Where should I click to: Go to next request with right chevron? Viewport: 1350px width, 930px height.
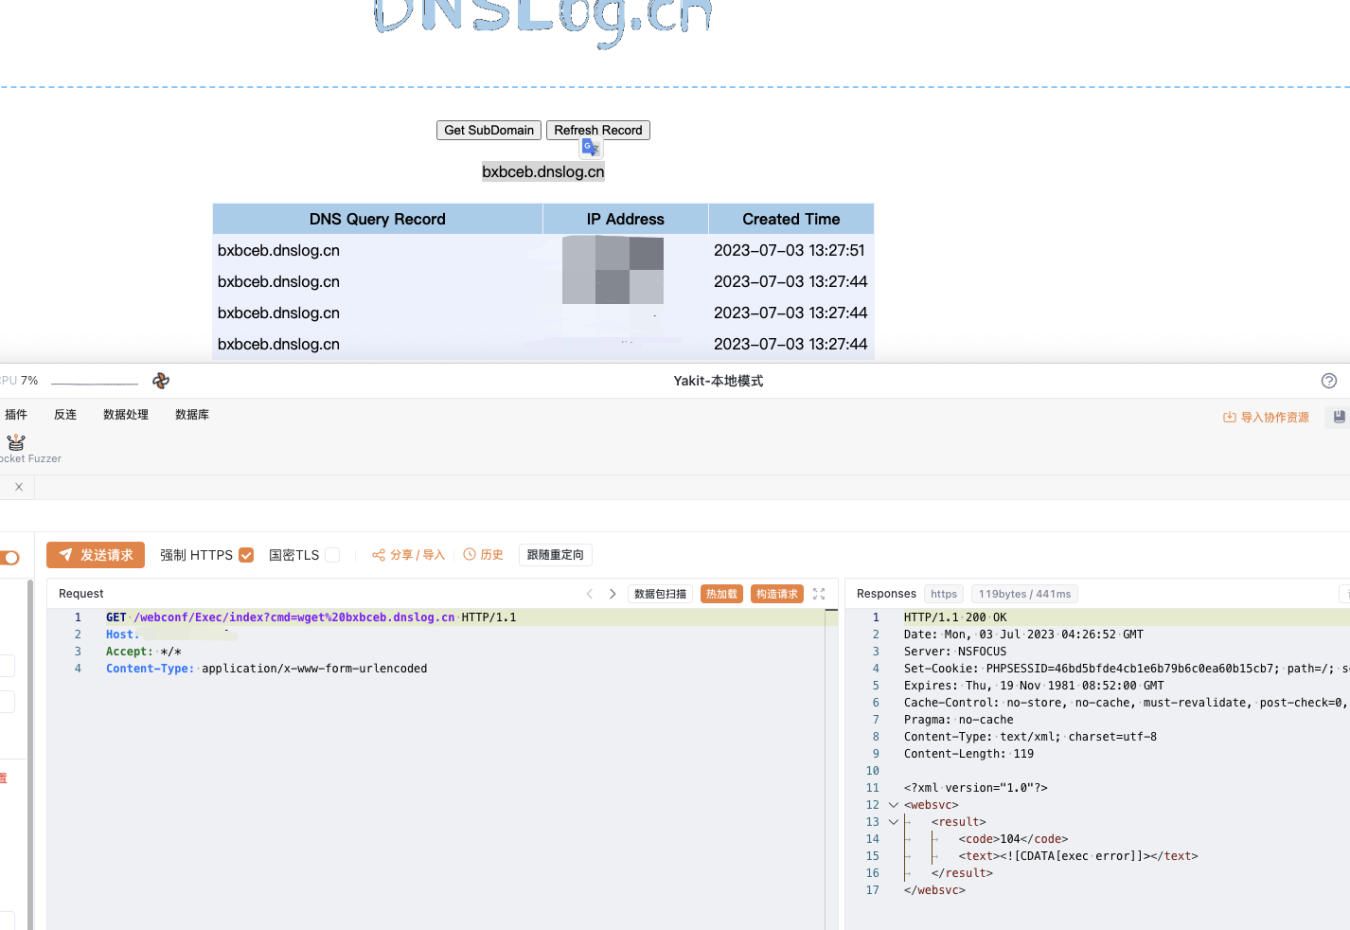[612, 594]
